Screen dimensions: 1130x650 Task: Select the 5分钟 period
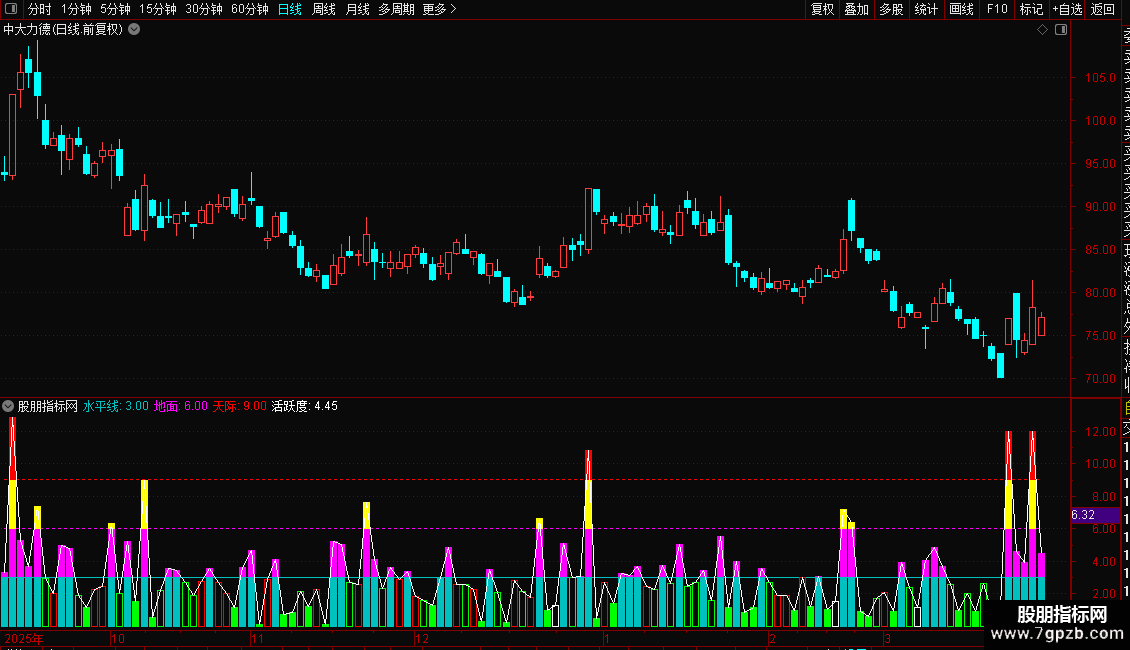[115, 9]
